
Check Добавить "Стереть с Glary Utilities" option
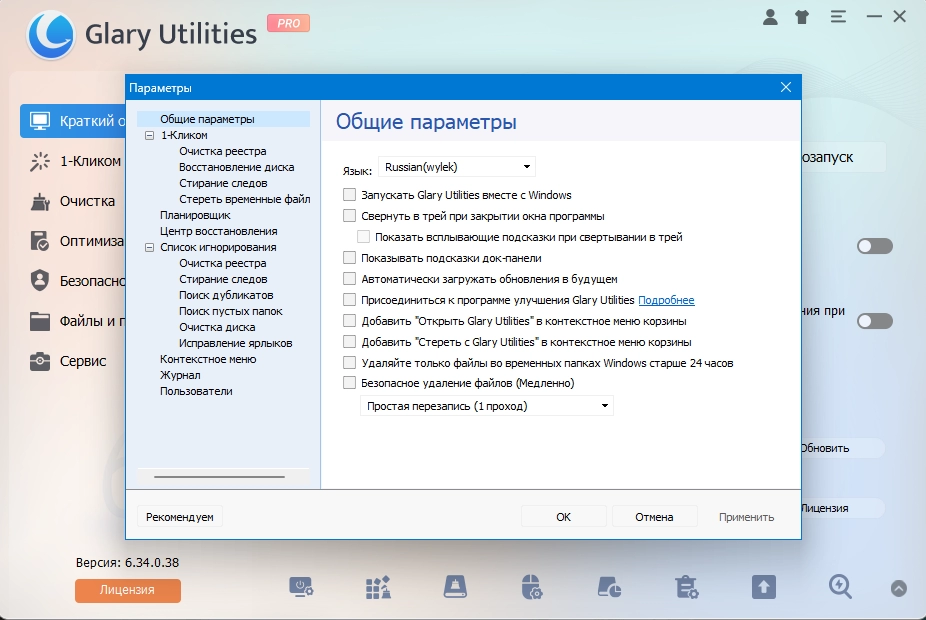pyautogui.click(x=350, y=342)
